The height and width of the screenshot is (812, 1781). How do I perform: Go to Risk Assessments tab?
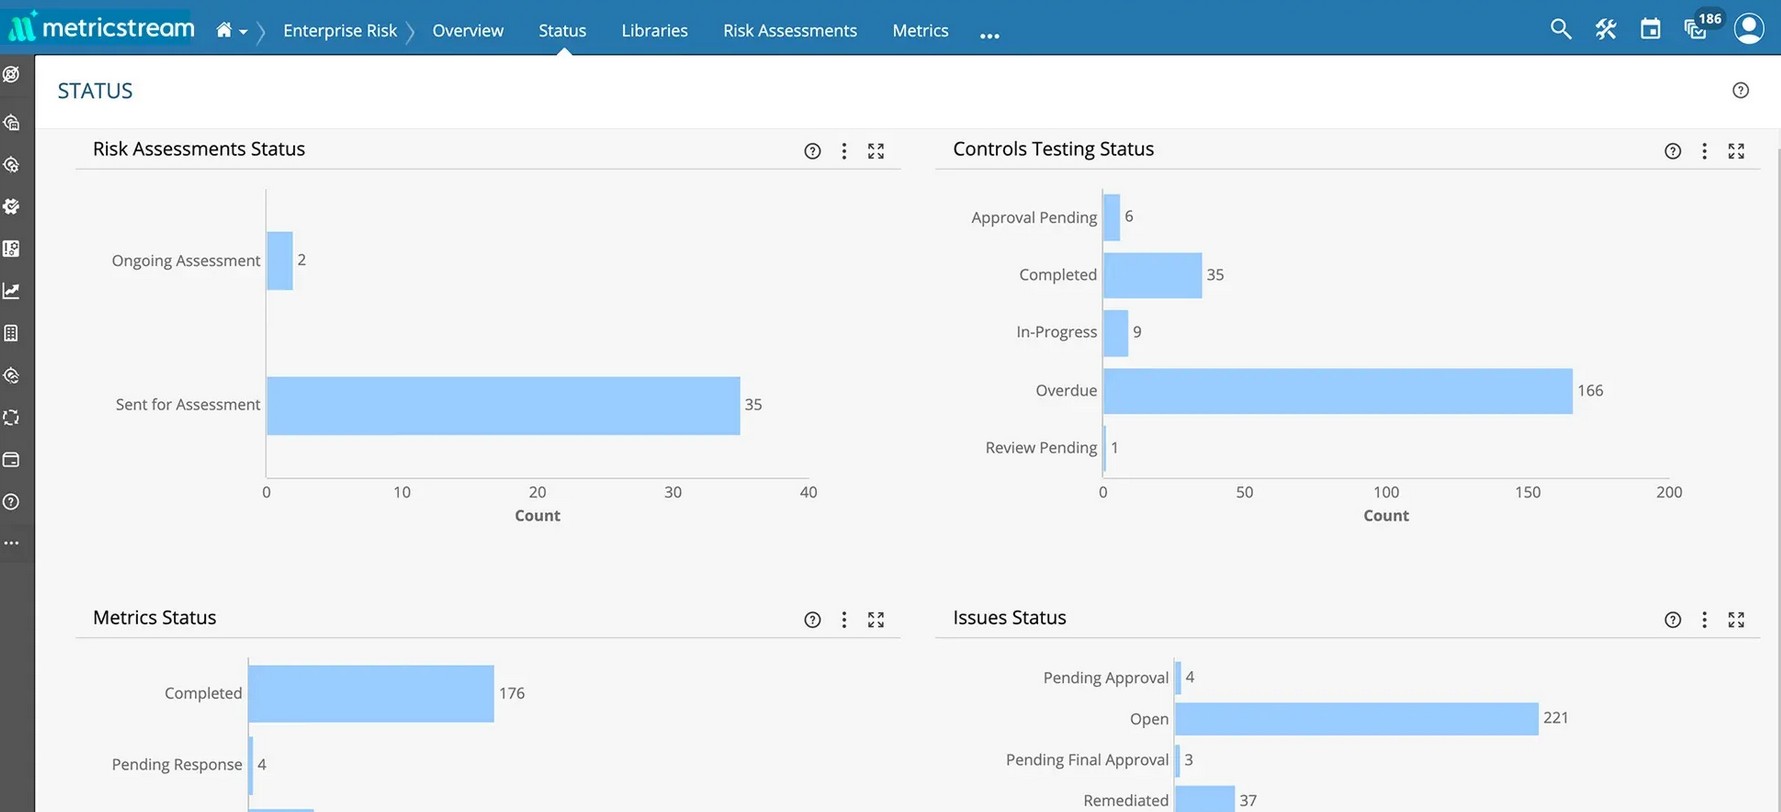coord(790,31)
